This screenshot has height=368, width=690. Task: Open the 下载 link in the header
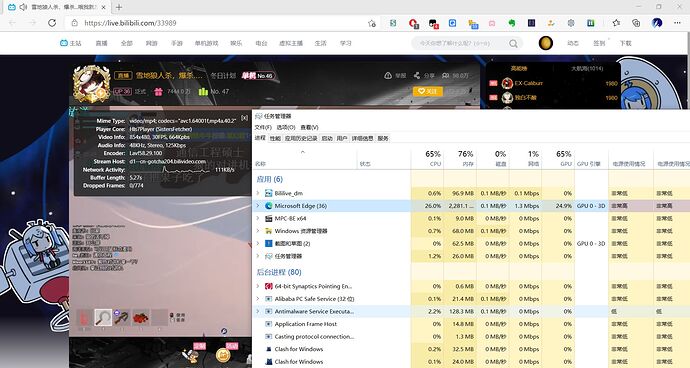(x=625, y=43)
